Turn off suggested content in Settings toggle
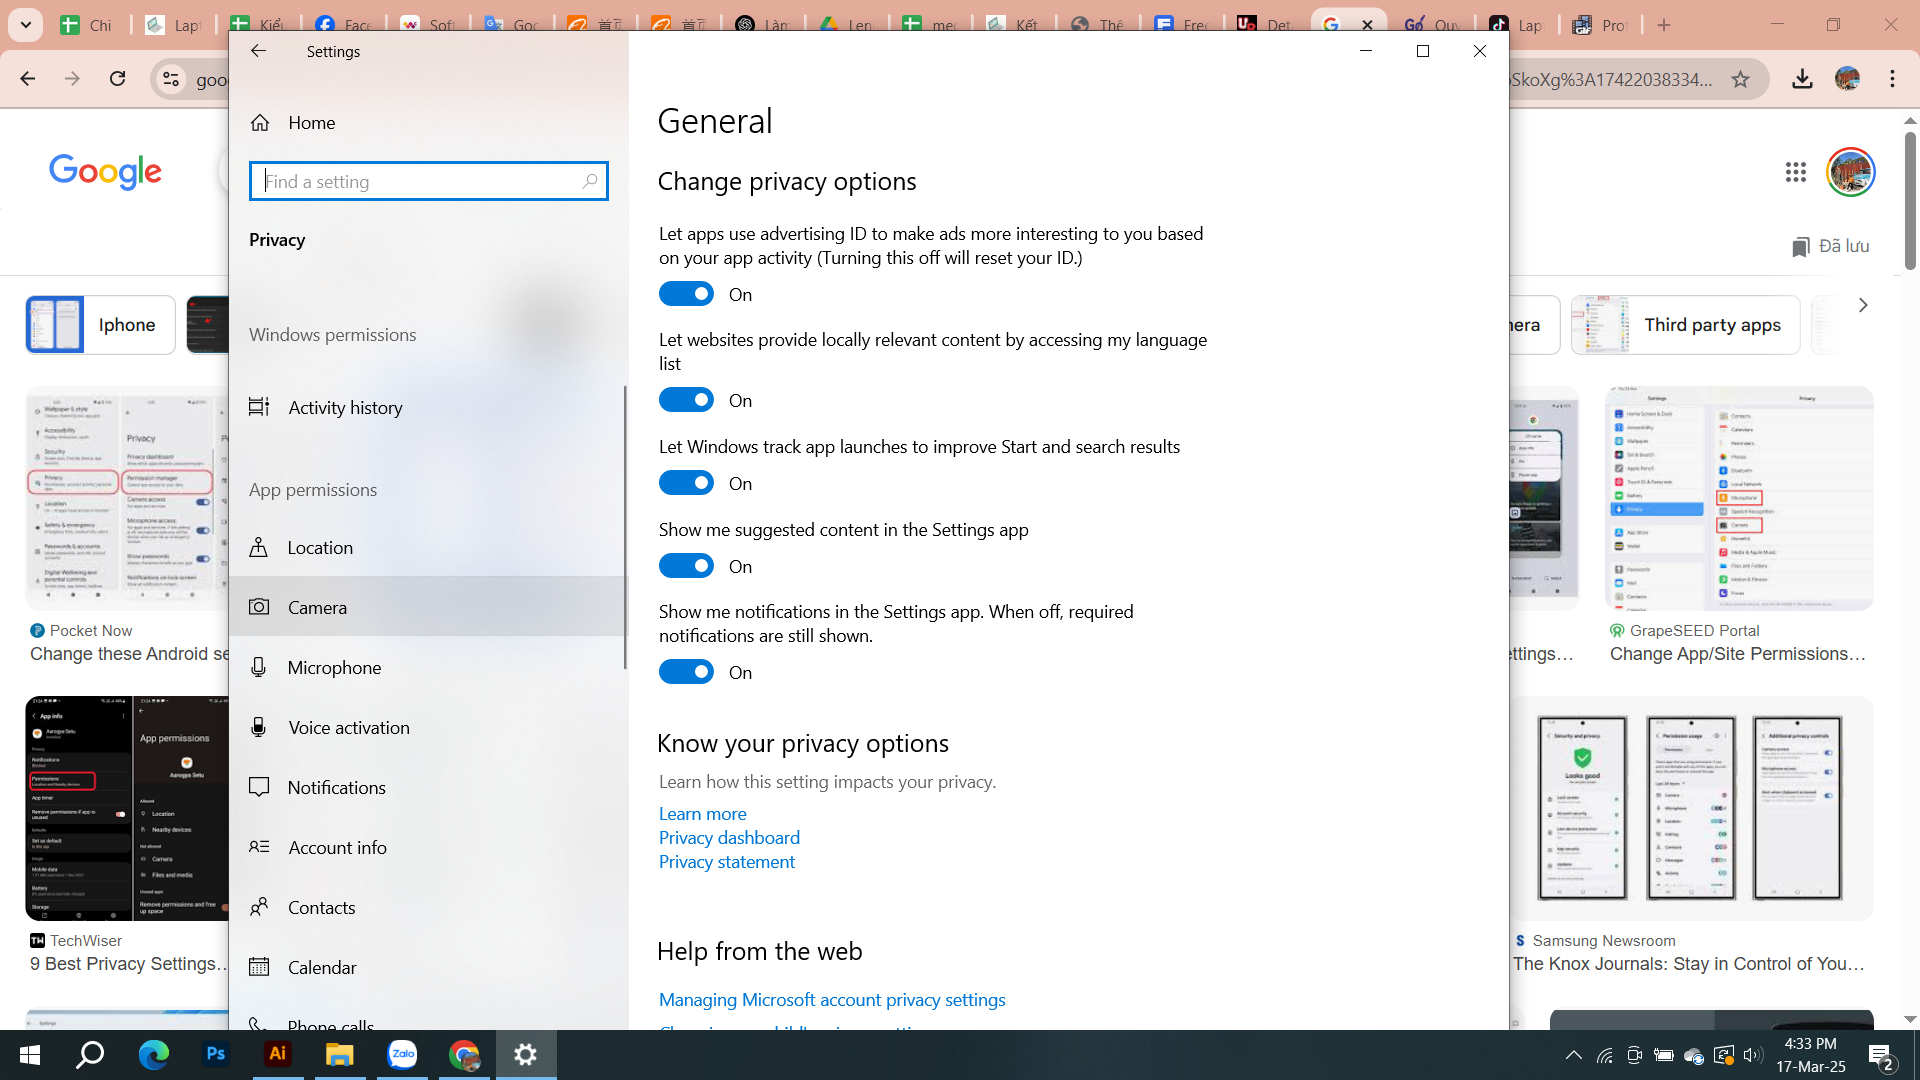 coord(686,567)
